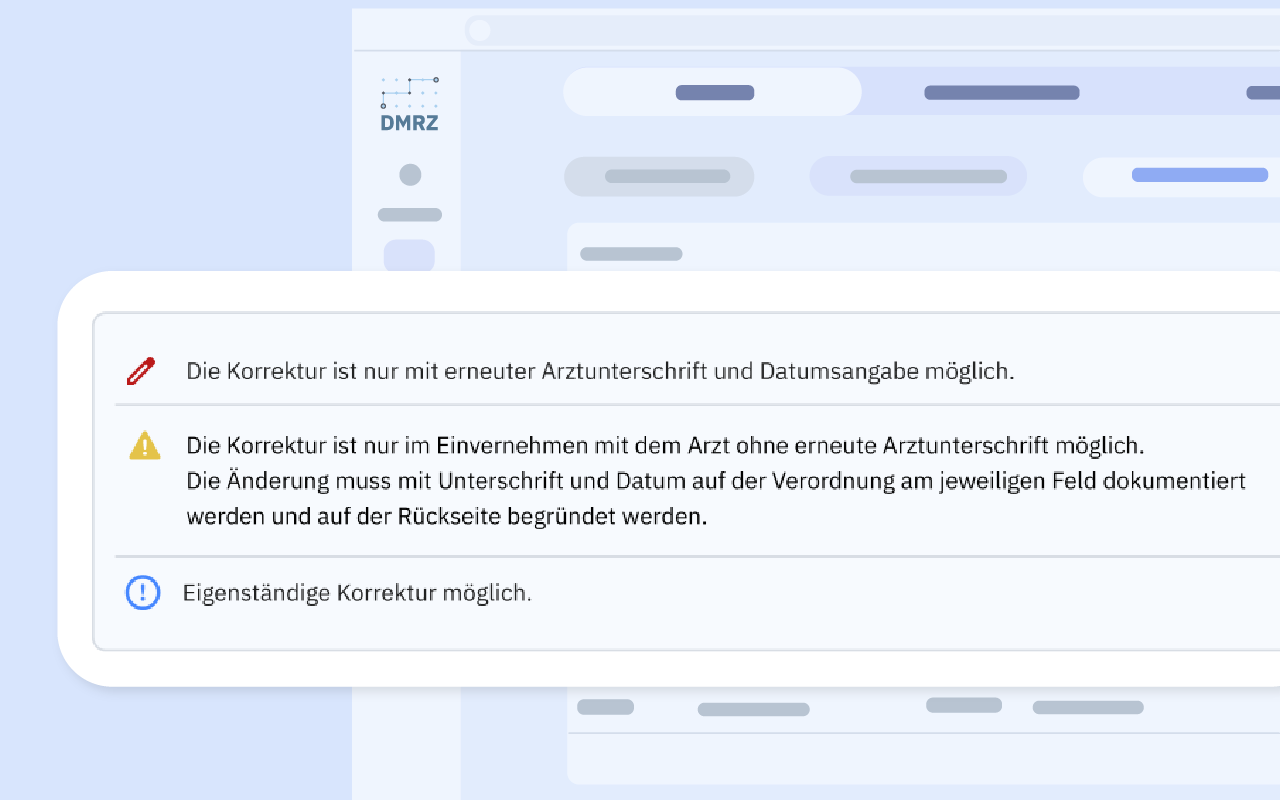Click the 'Eigenständige Korrektur möglich.' text row
This screenshot has width=1280, height=800.
click(x=357, y=593)
